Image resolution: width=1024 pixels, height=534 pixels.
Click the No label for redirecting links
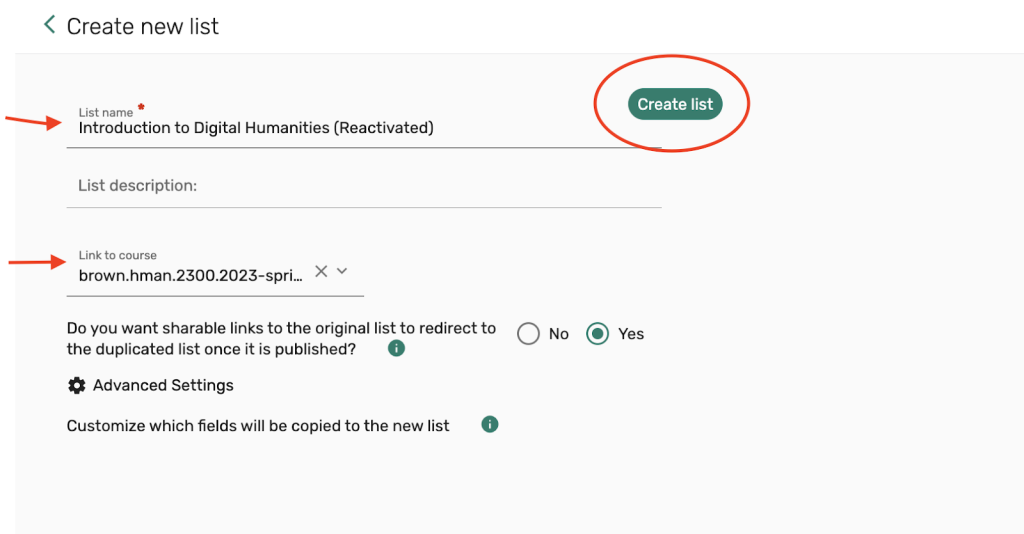[x=558, y=334]
